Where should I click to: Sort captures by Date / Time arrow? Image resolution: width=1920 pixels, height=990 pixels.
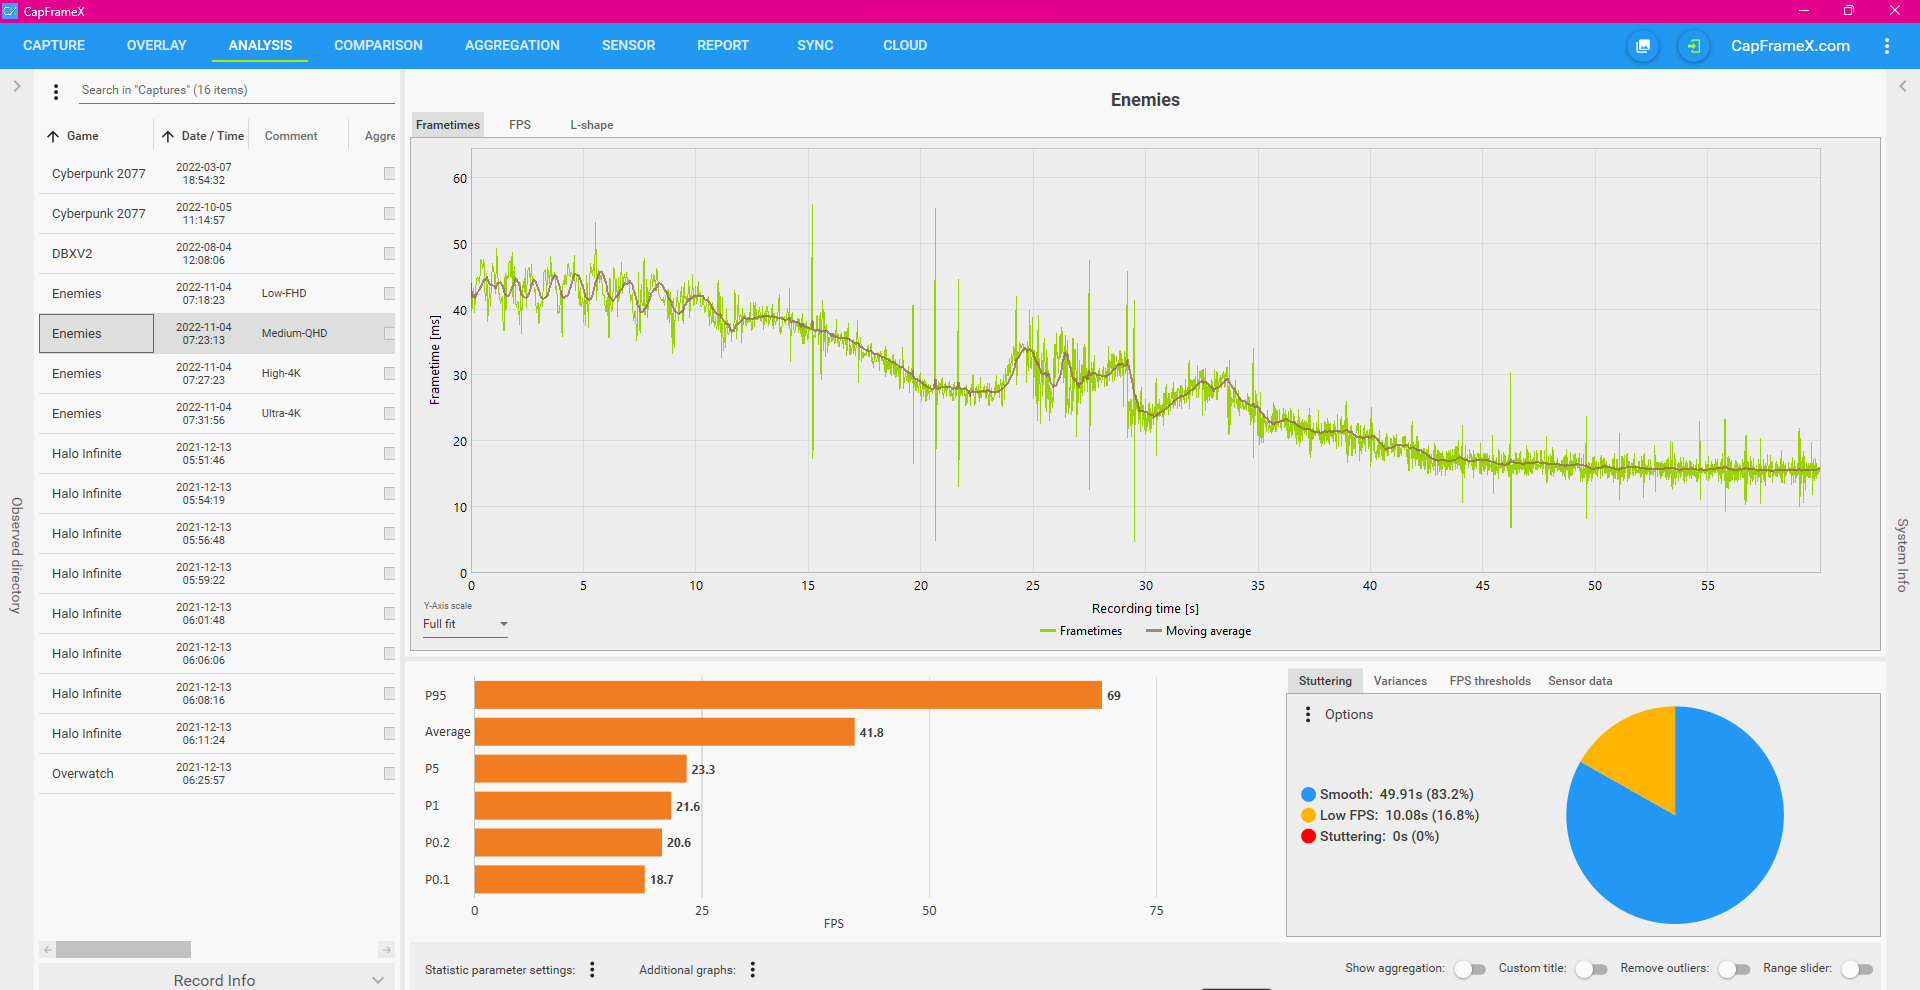168,136
